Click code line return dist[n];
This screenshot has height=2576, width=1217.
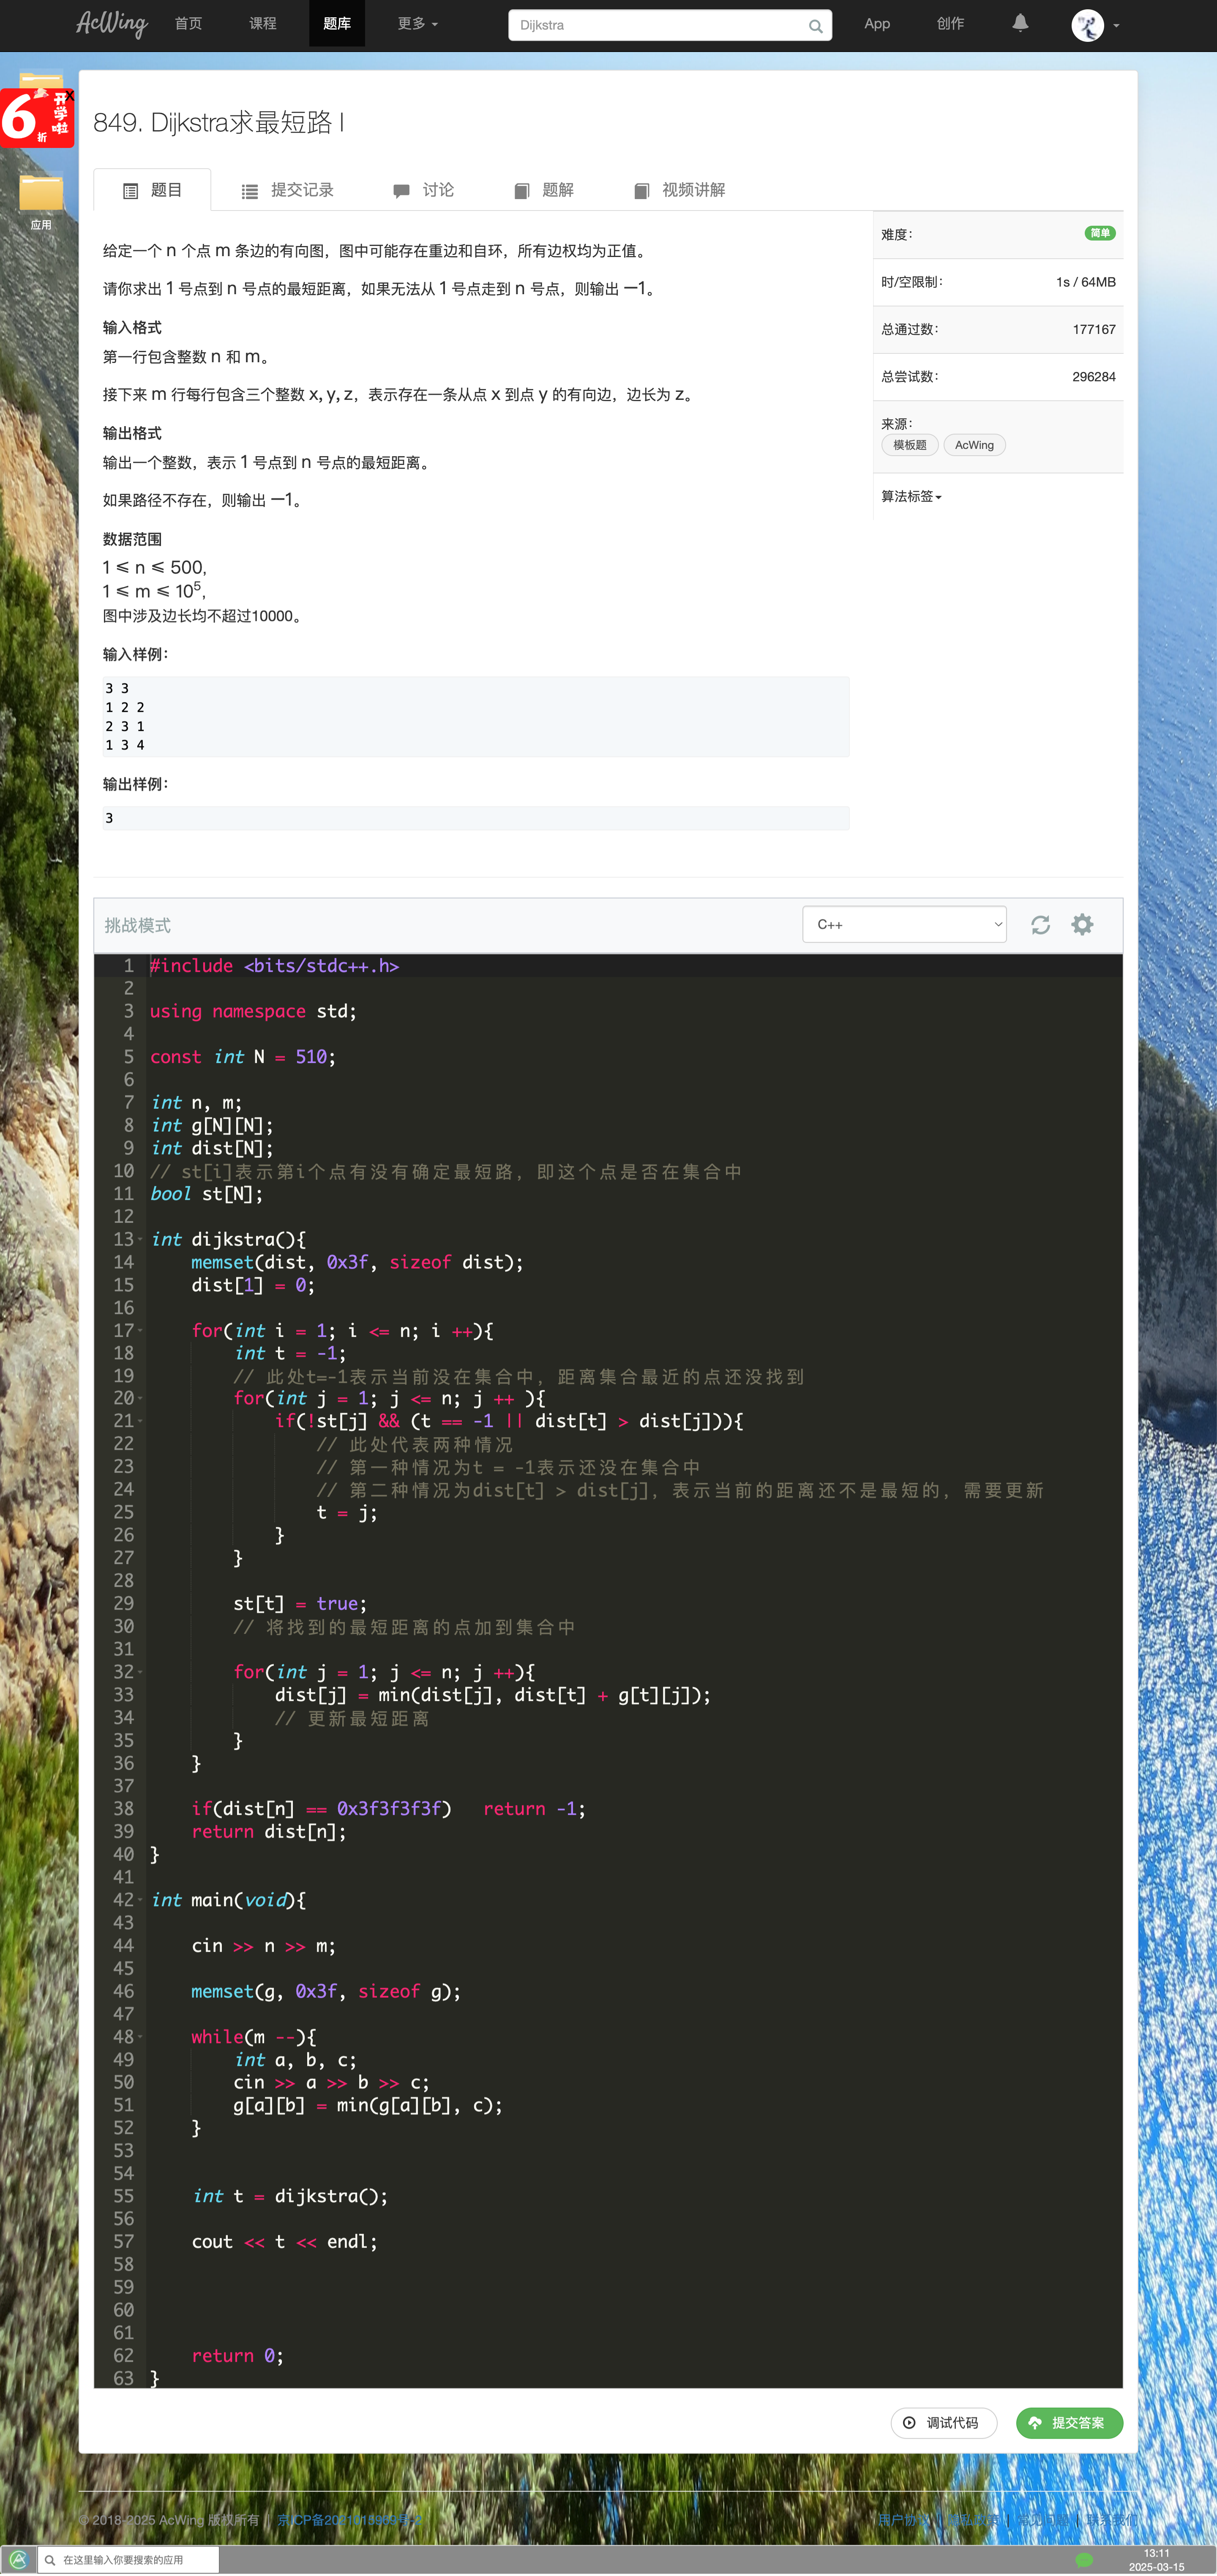269,1832
